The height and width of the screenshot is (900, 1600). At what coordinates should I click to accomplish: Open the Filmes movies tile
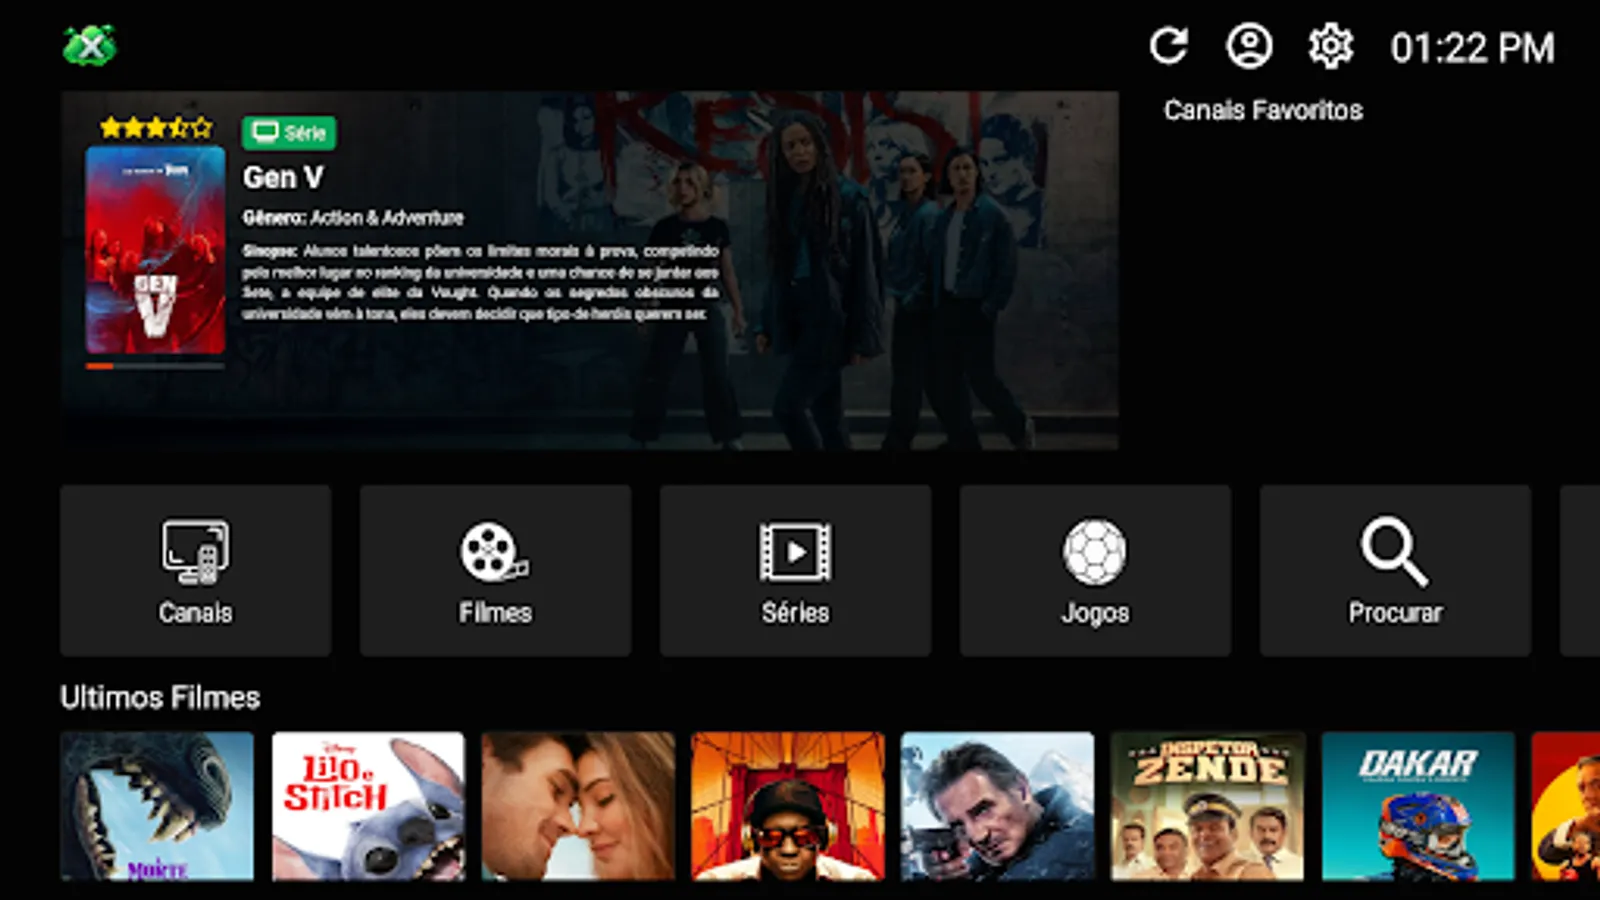495,571
